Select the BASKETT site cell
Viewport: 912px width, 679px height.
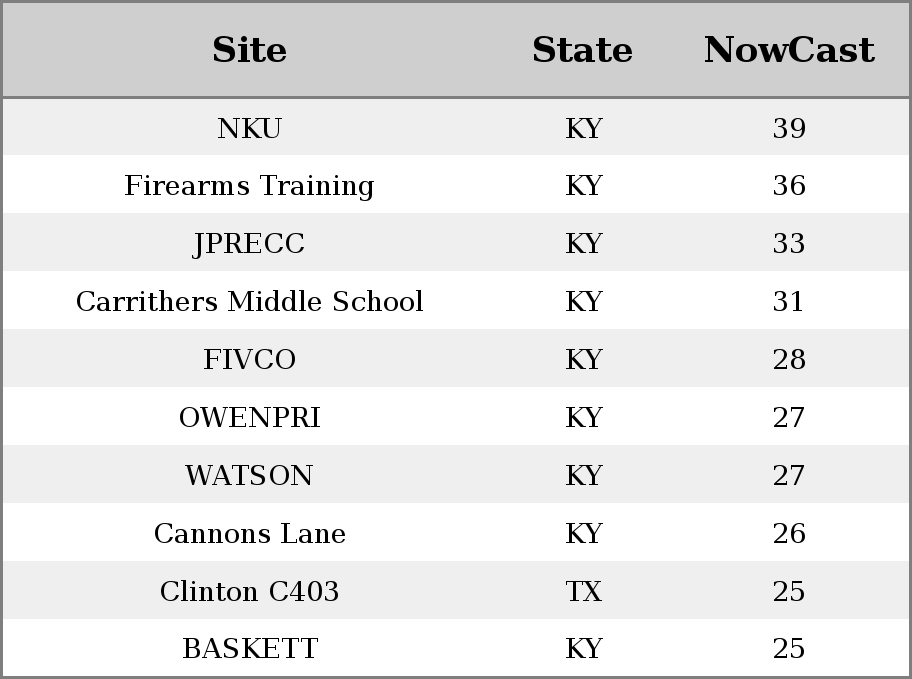click(x=249, y=648)
